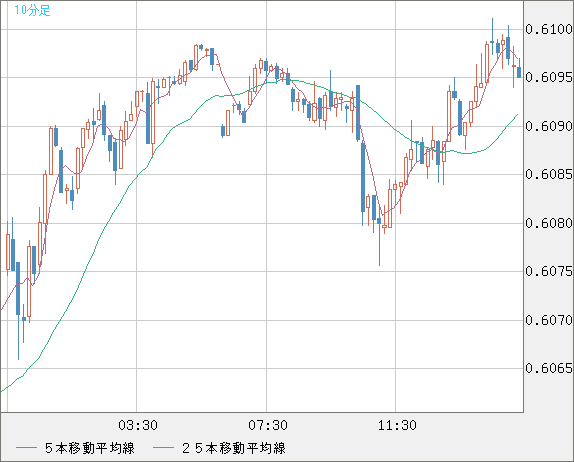This screenshot has width=574, height=462.
Task: Click the 25本移動平均線 legend label
Action: click(x=234, y=448)
